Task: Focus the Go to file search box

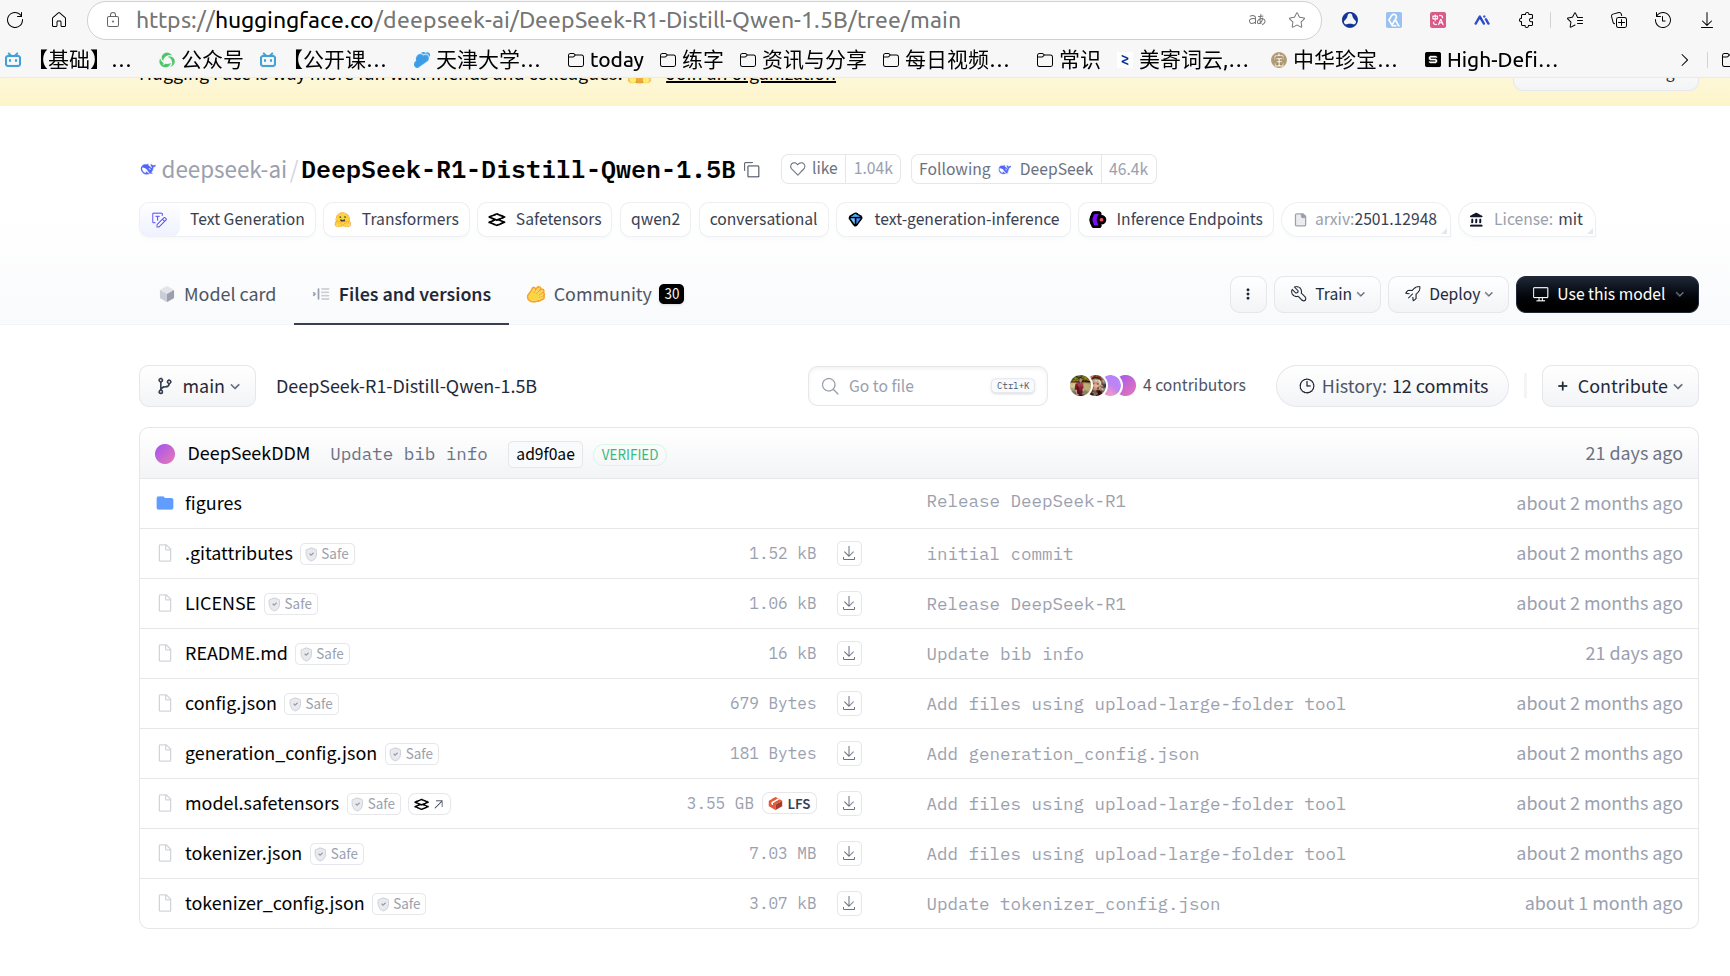Action: (928, 386)
